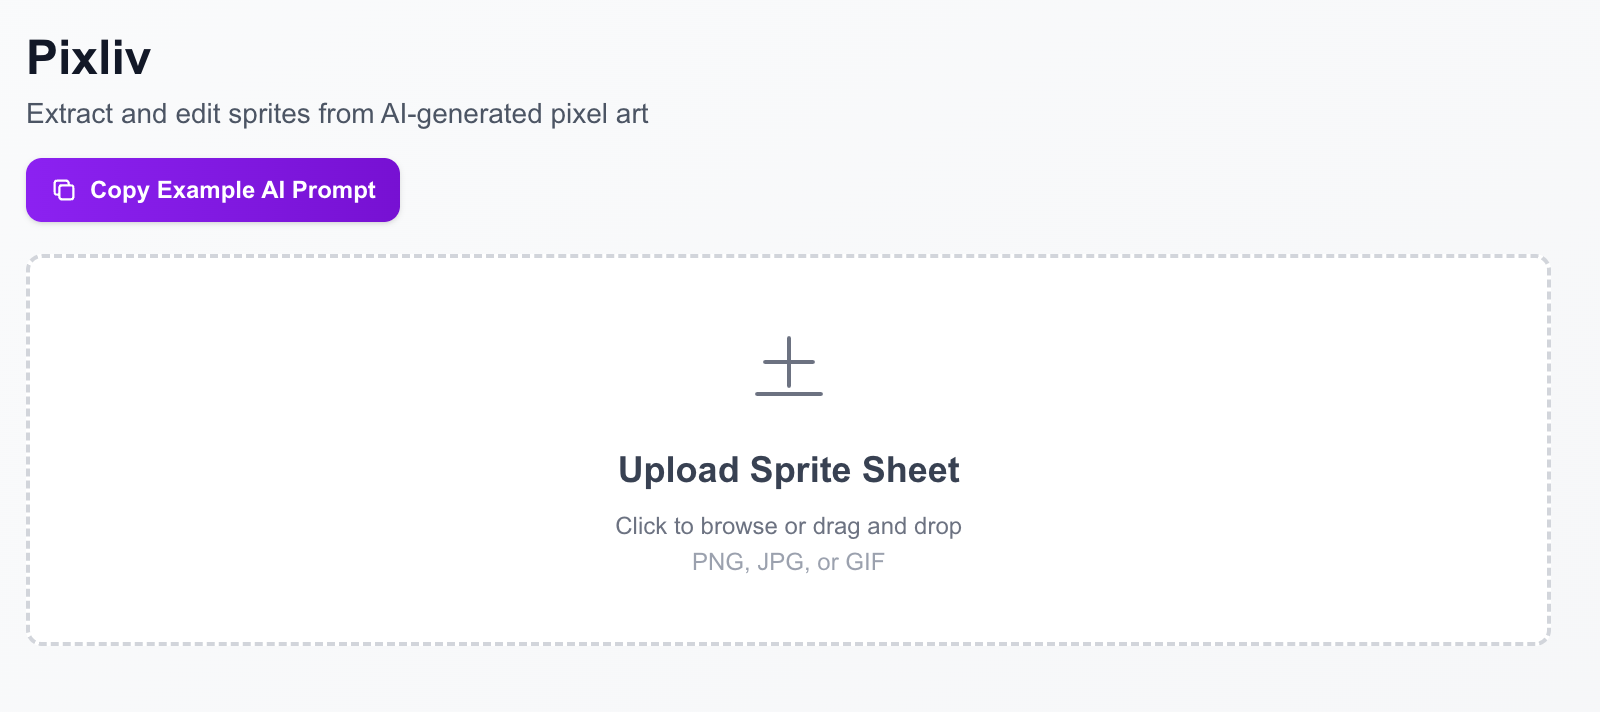Click the Pixliv app title

[89, 58]
